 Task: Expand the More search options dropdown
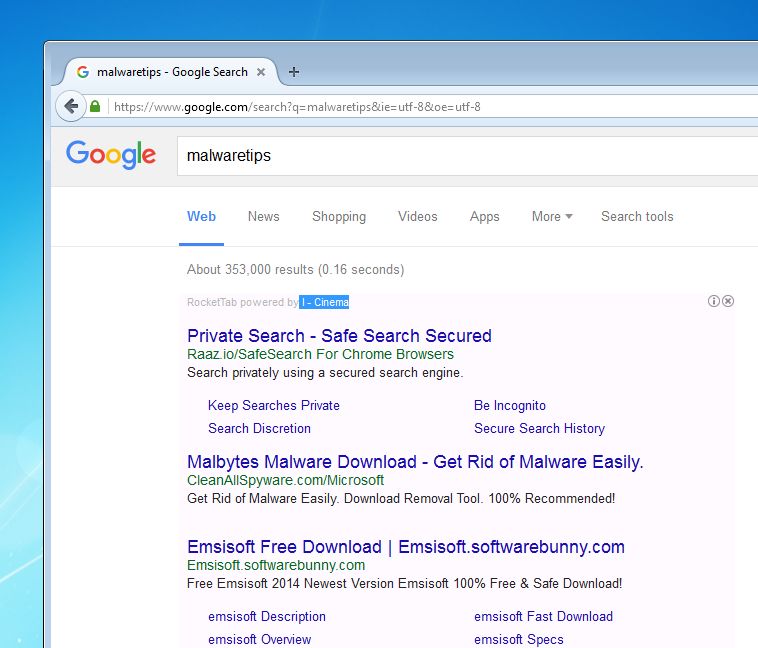pyautogui.click(x=552, y=216)
